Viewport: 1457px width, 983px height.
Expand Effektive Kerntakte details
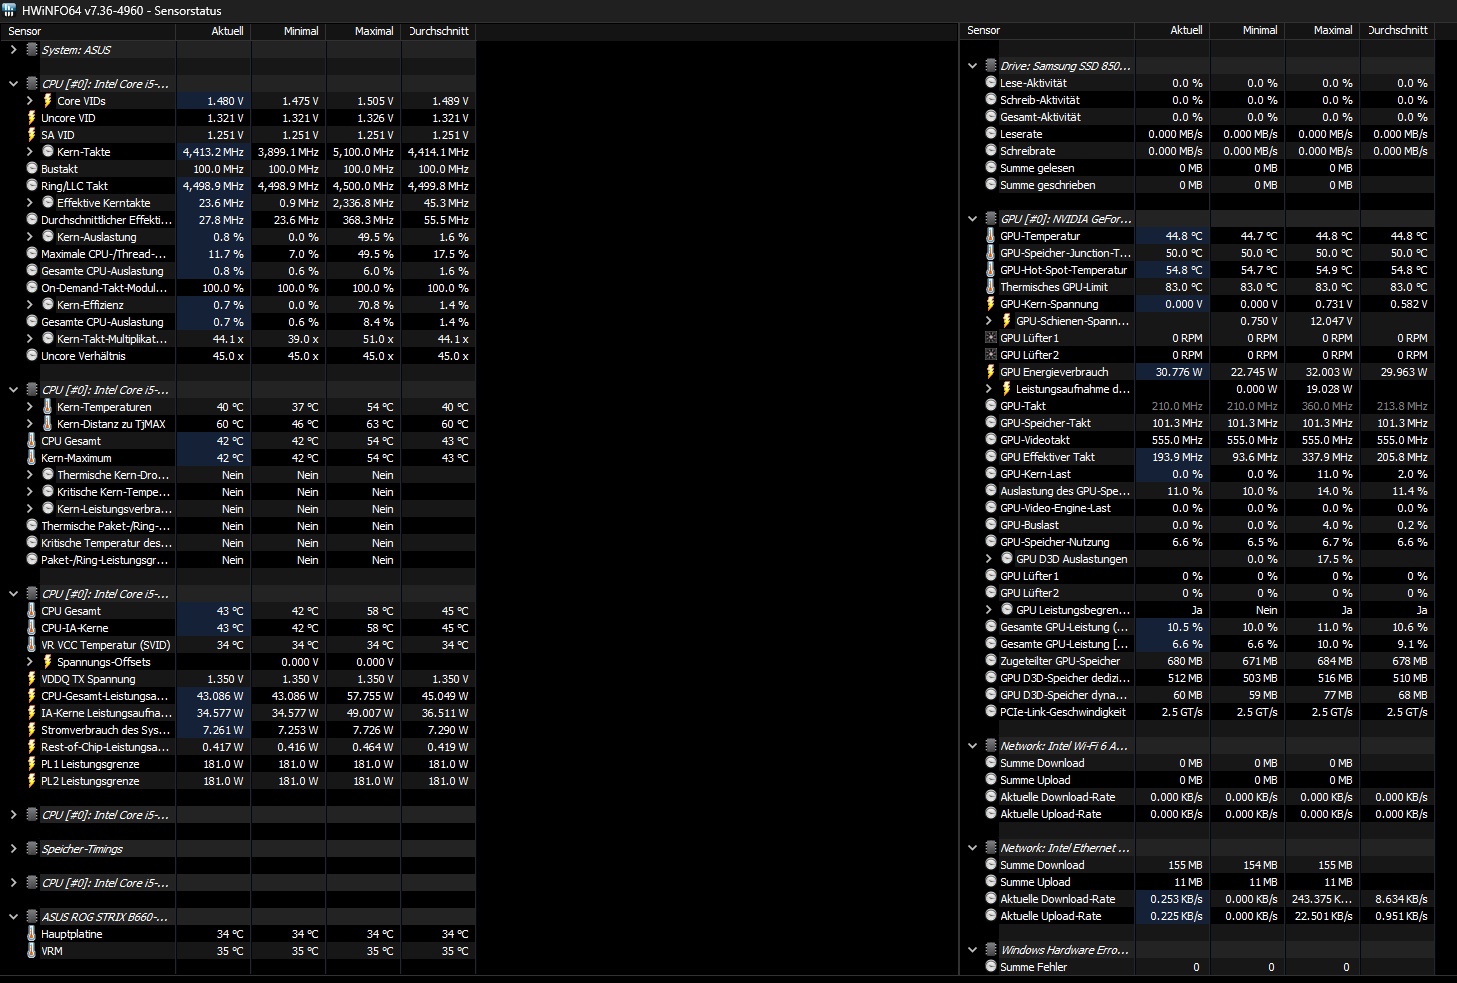[x=29, y=203]
